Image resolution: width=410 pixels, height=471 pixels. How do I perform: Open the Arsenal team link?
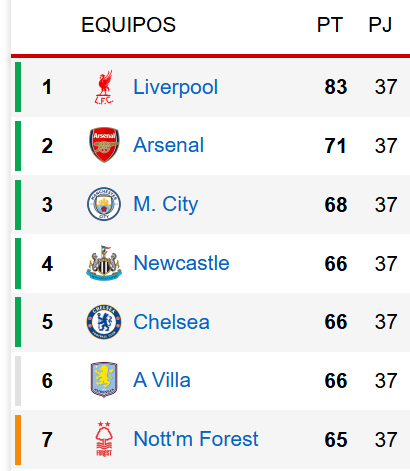[x=168, y=145]
